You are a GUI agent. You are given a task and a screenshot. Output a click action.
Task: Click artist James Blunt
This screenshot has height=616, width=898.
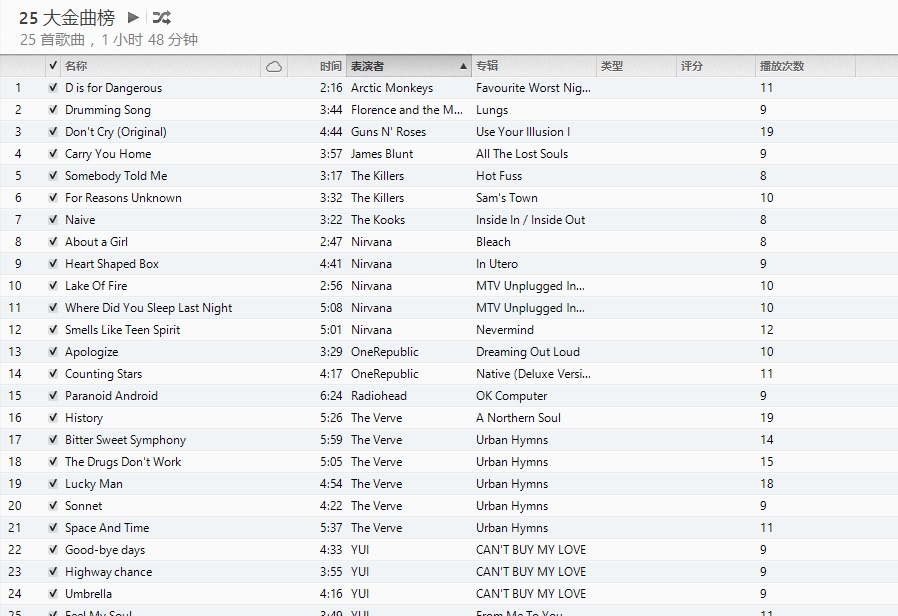click(x=382, y=154)
